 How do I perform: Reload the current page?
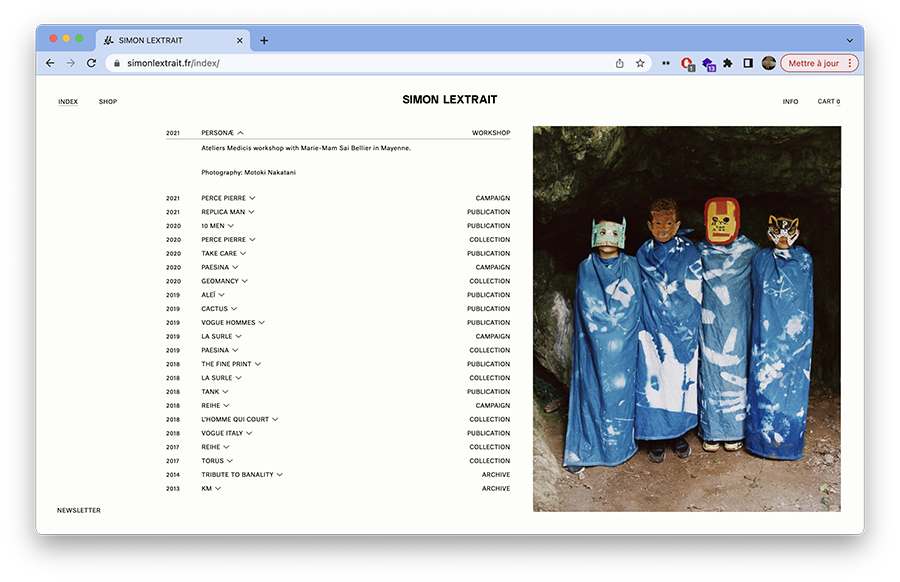[91, 63]
